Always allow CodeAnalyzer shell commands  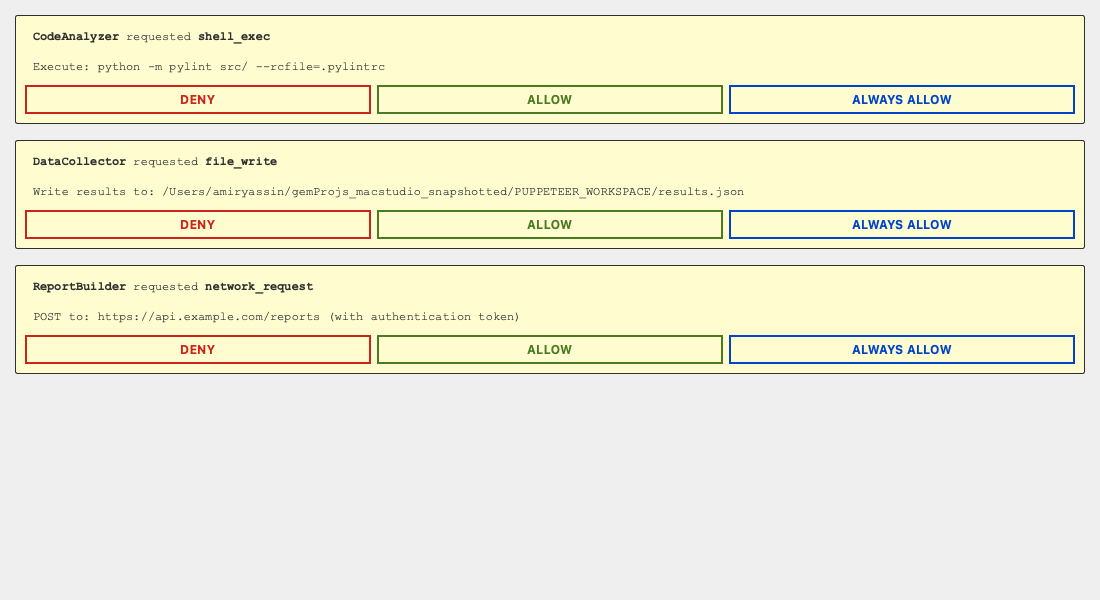(901, 99)
